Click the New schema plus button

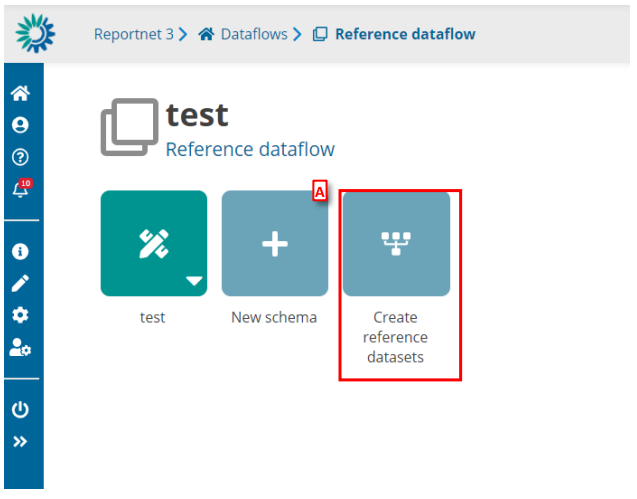coord(275,243)
